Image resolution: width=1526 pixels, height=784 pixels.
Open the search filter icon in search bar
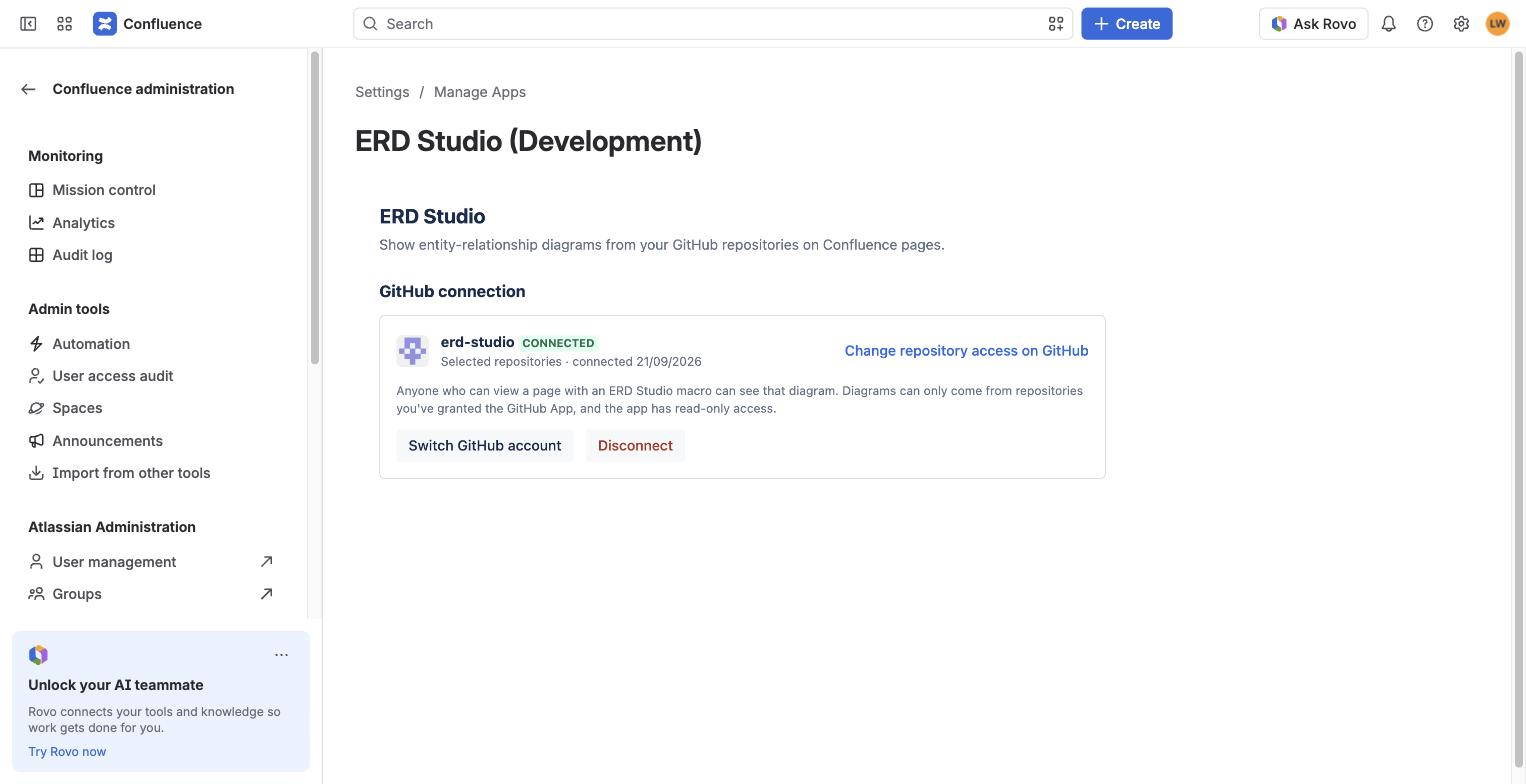pyautogui.click(x=1056, y=24)
